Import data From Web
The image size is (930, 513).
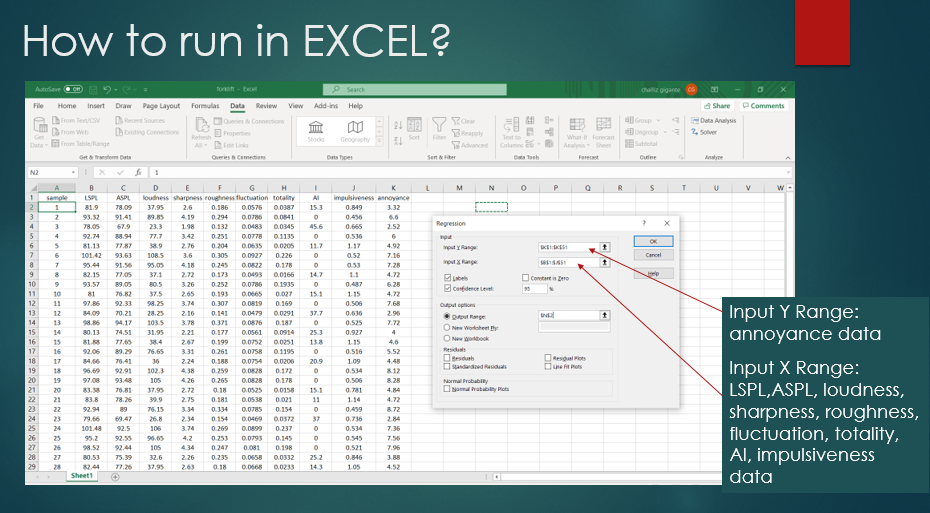[x=70, y=132]
